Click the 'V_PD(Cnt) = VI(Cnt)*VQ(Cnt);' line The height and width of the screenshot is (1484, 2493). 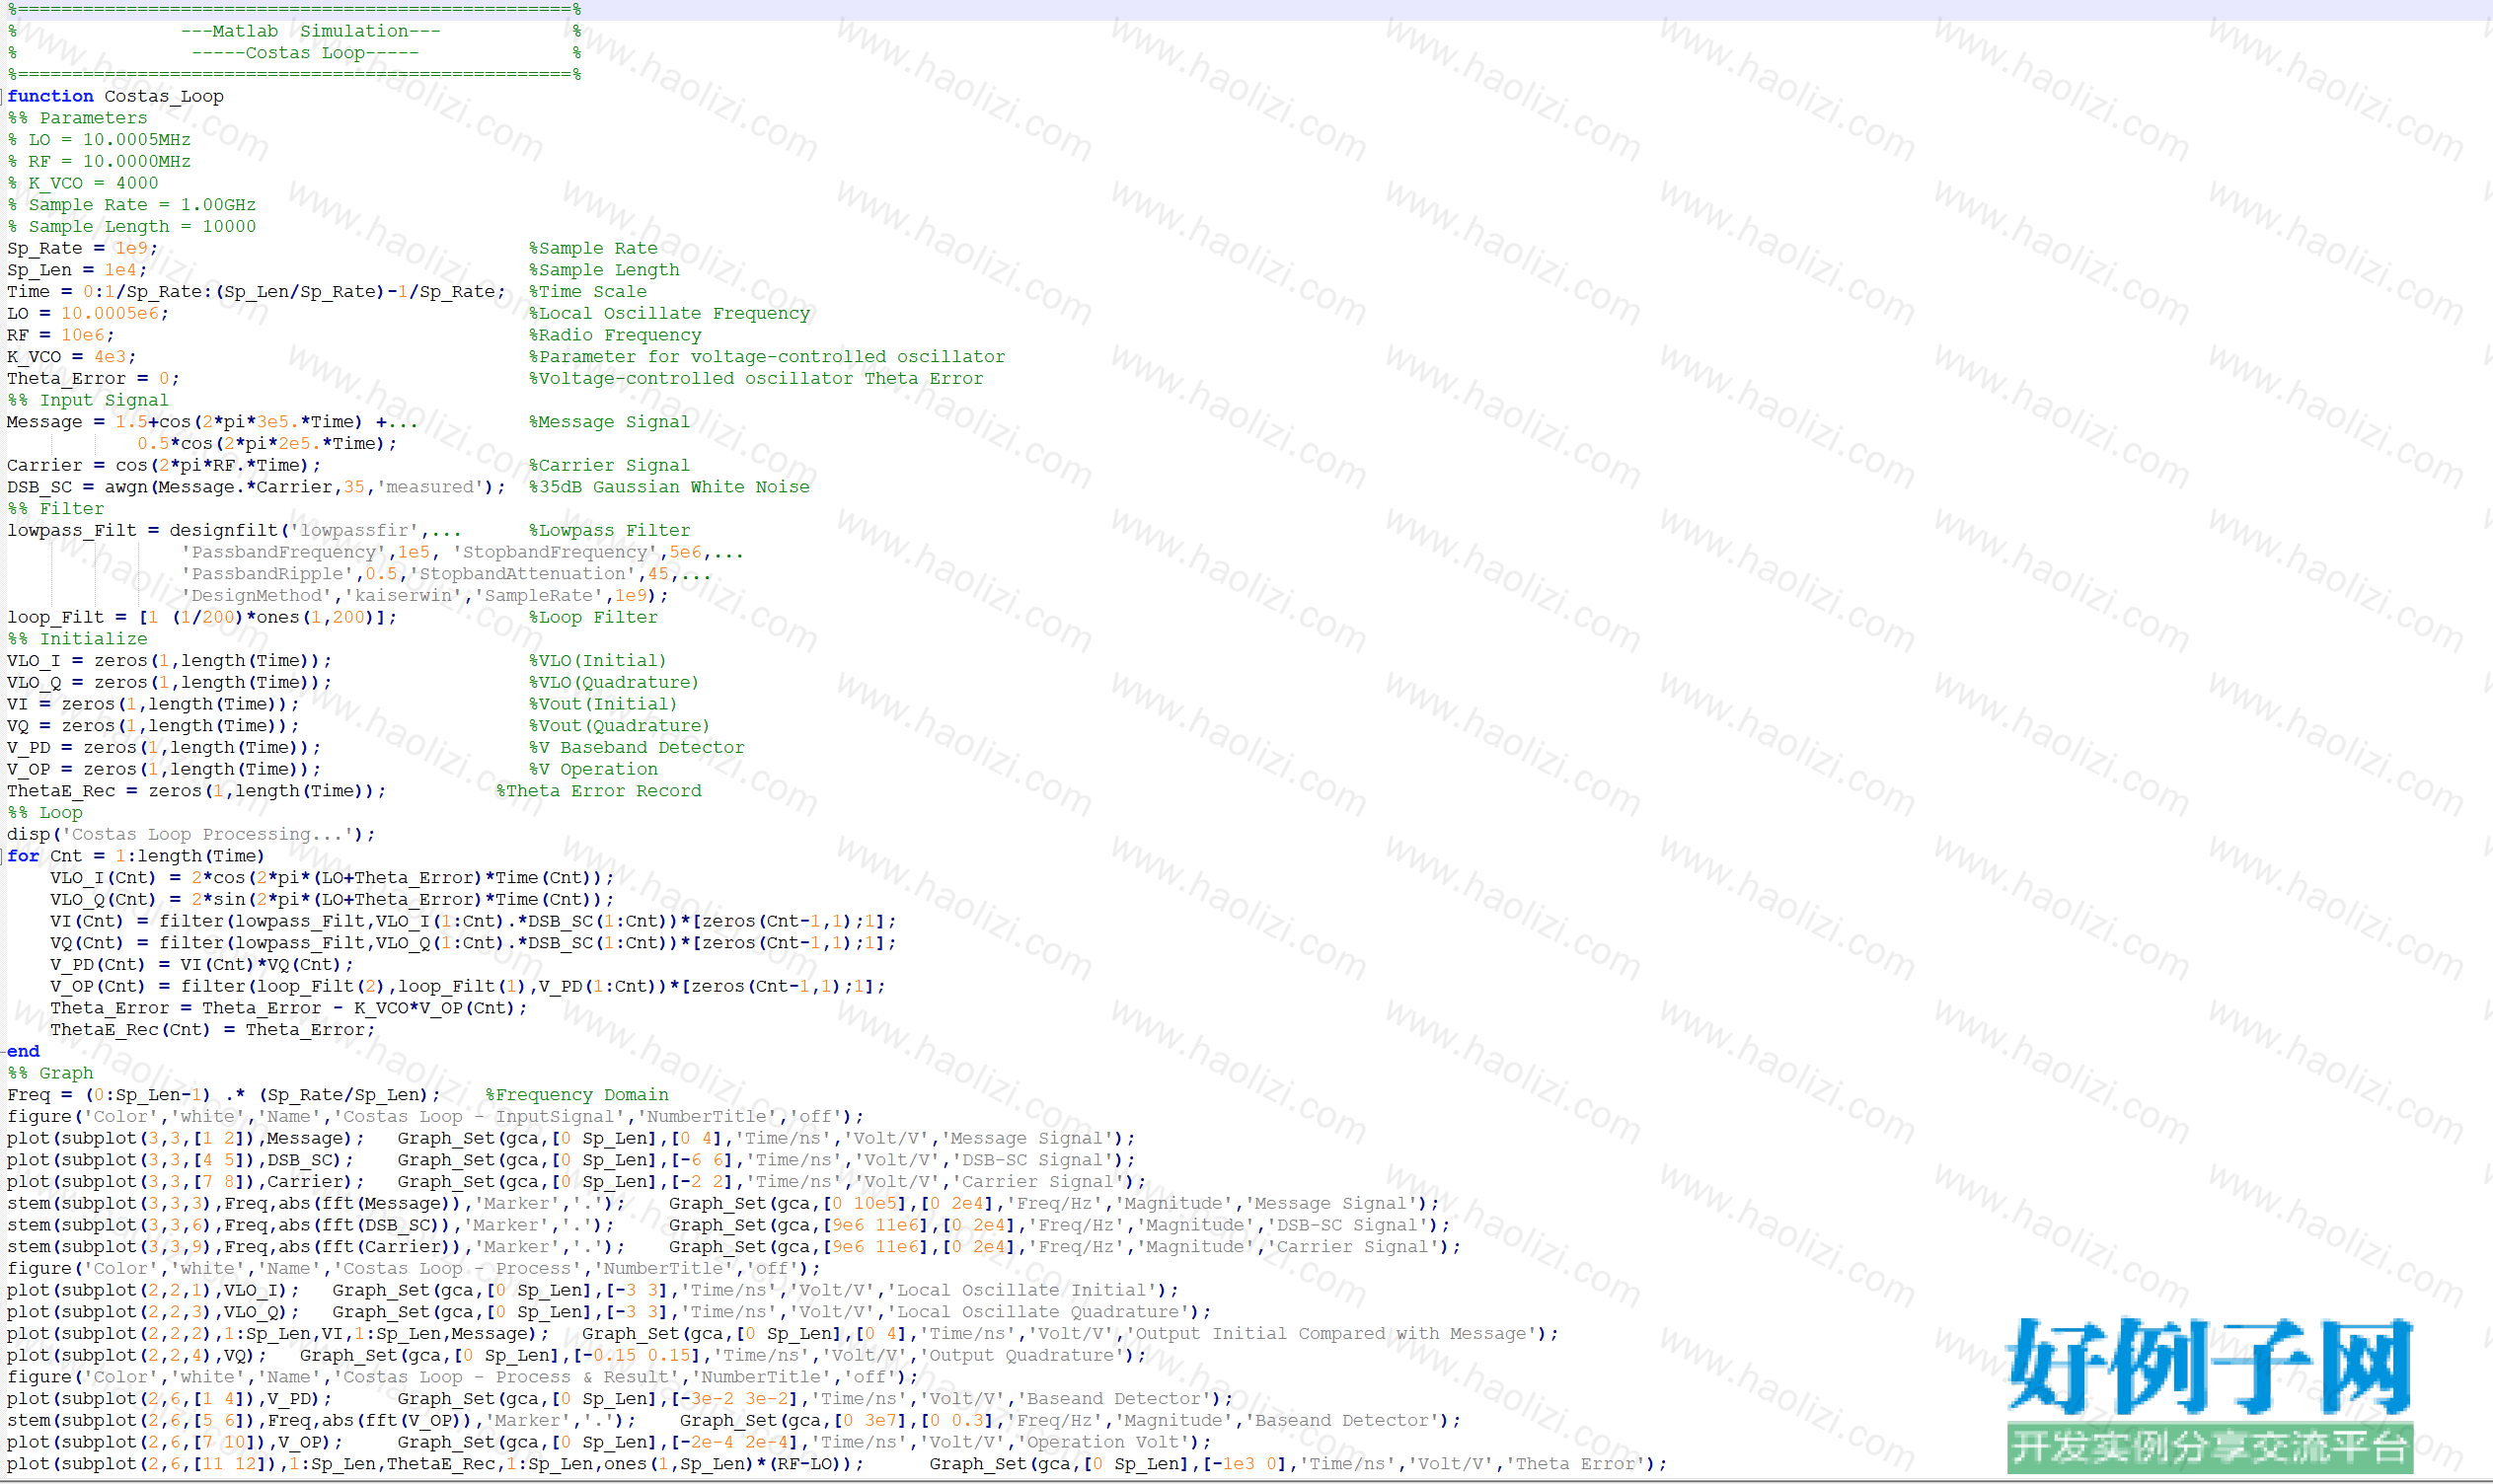pos(202,965)
